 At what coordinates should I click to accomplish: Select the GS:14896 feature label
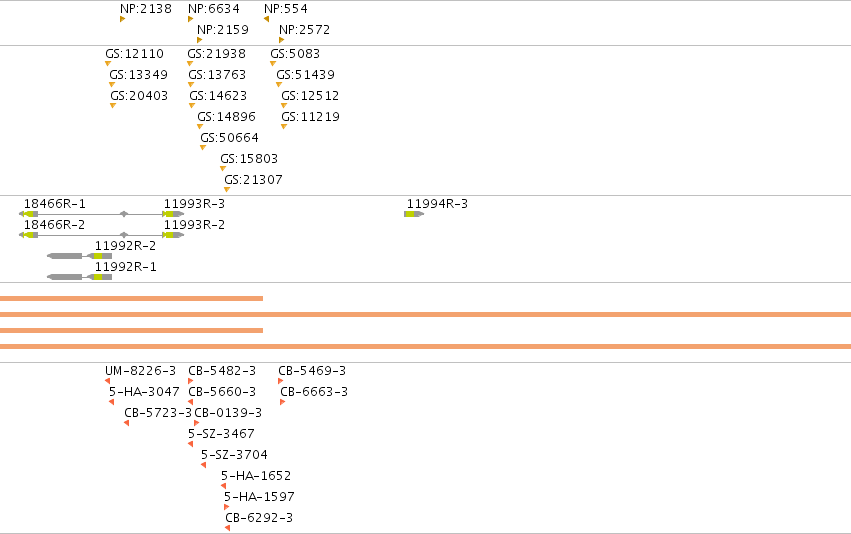(x=226, y=117)
